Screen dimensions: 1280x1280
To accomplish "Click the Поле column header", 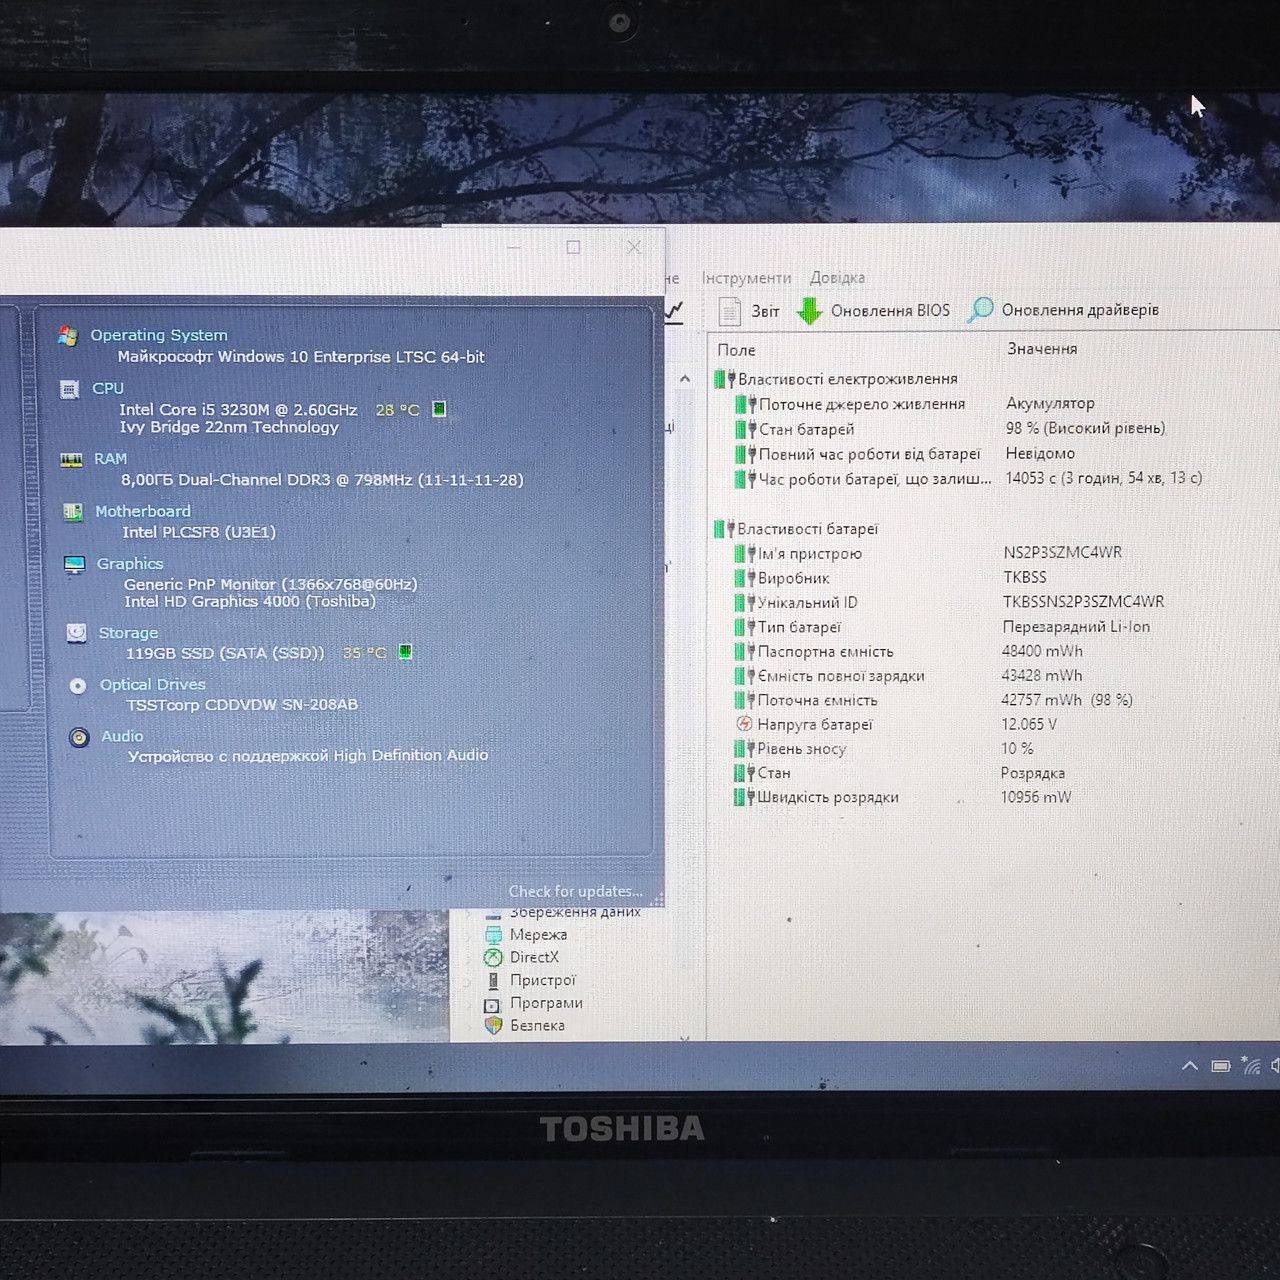I will click(x=736, y=350).
